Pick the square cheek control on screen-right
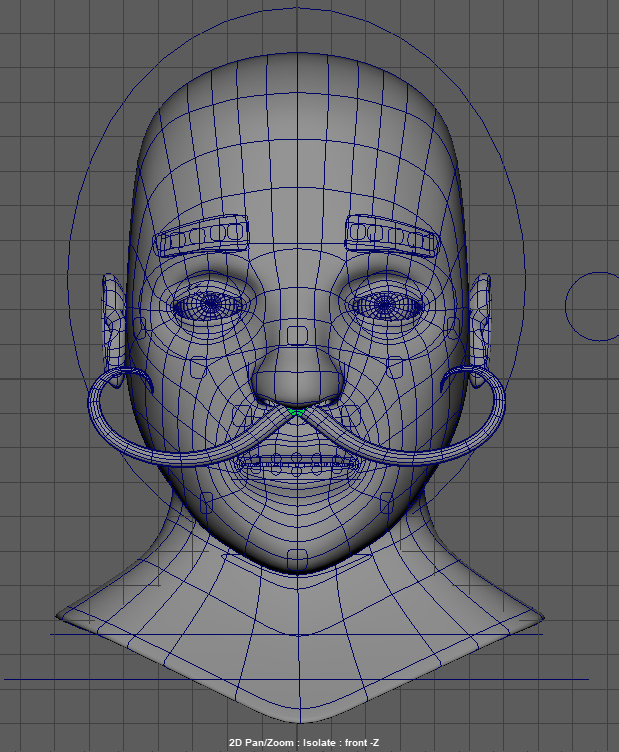 click(394, 364)
